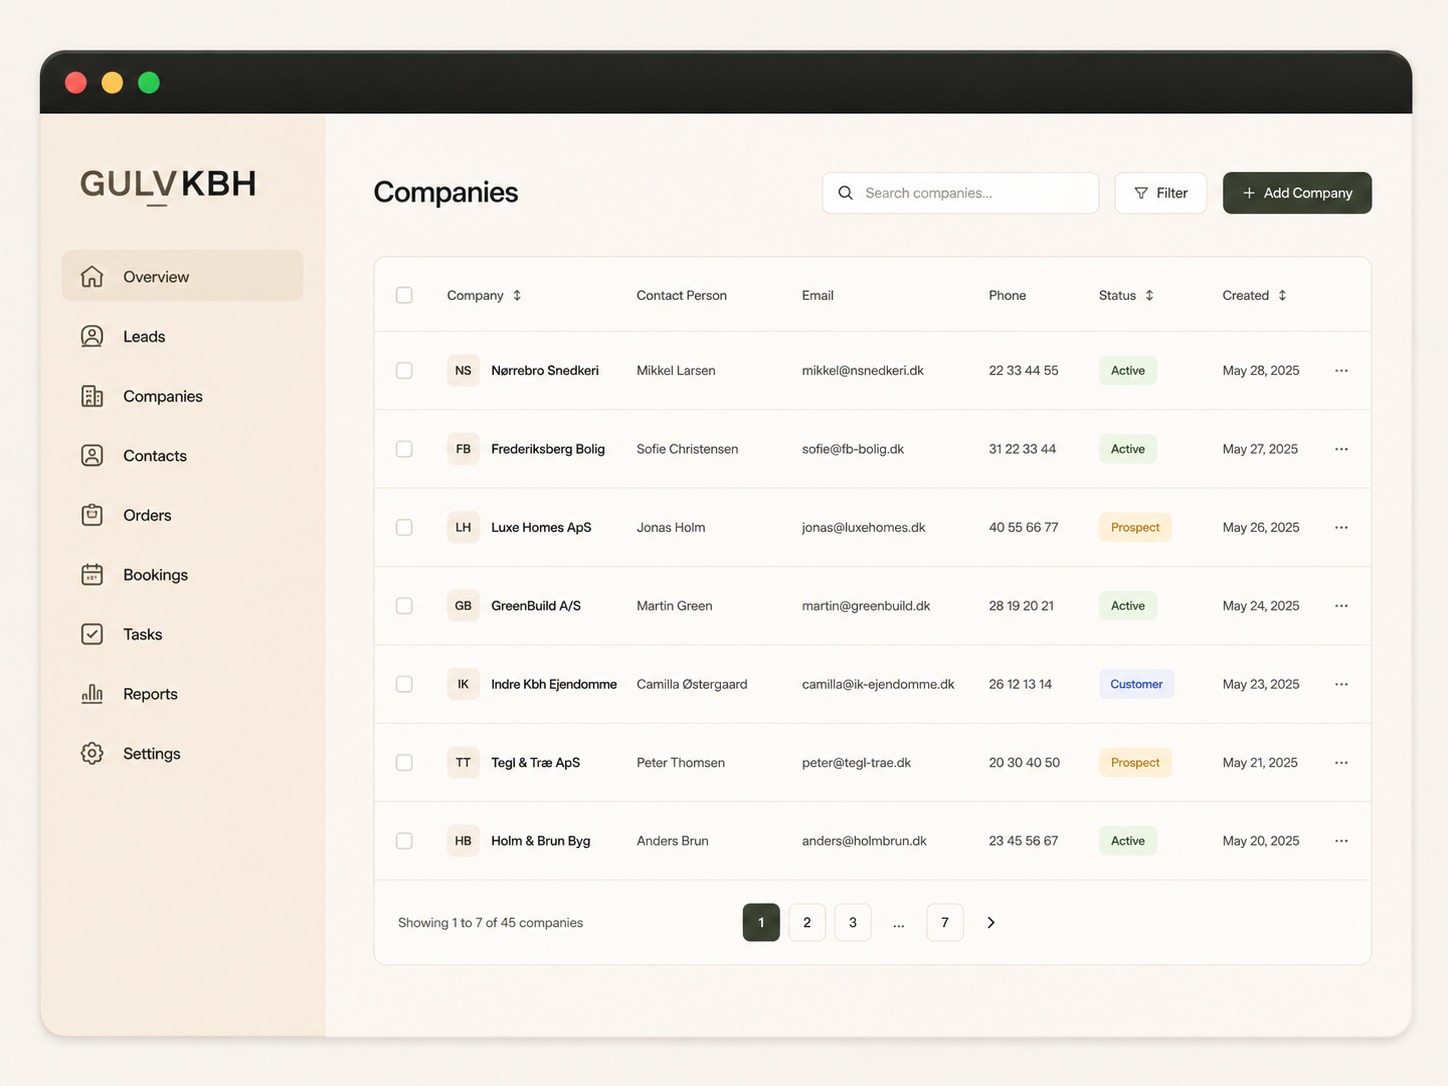Check the Frederiksberg Bolig row checkbox
The image size is (1448, 1086).
[x=404, y=449]
